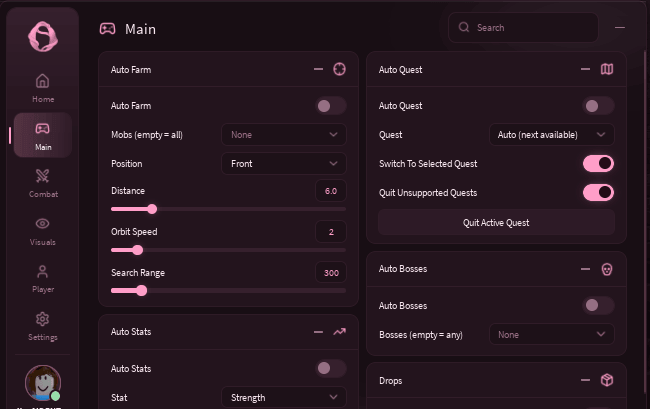
Task: Click the Distance value box 6.0
Action: 331,191
